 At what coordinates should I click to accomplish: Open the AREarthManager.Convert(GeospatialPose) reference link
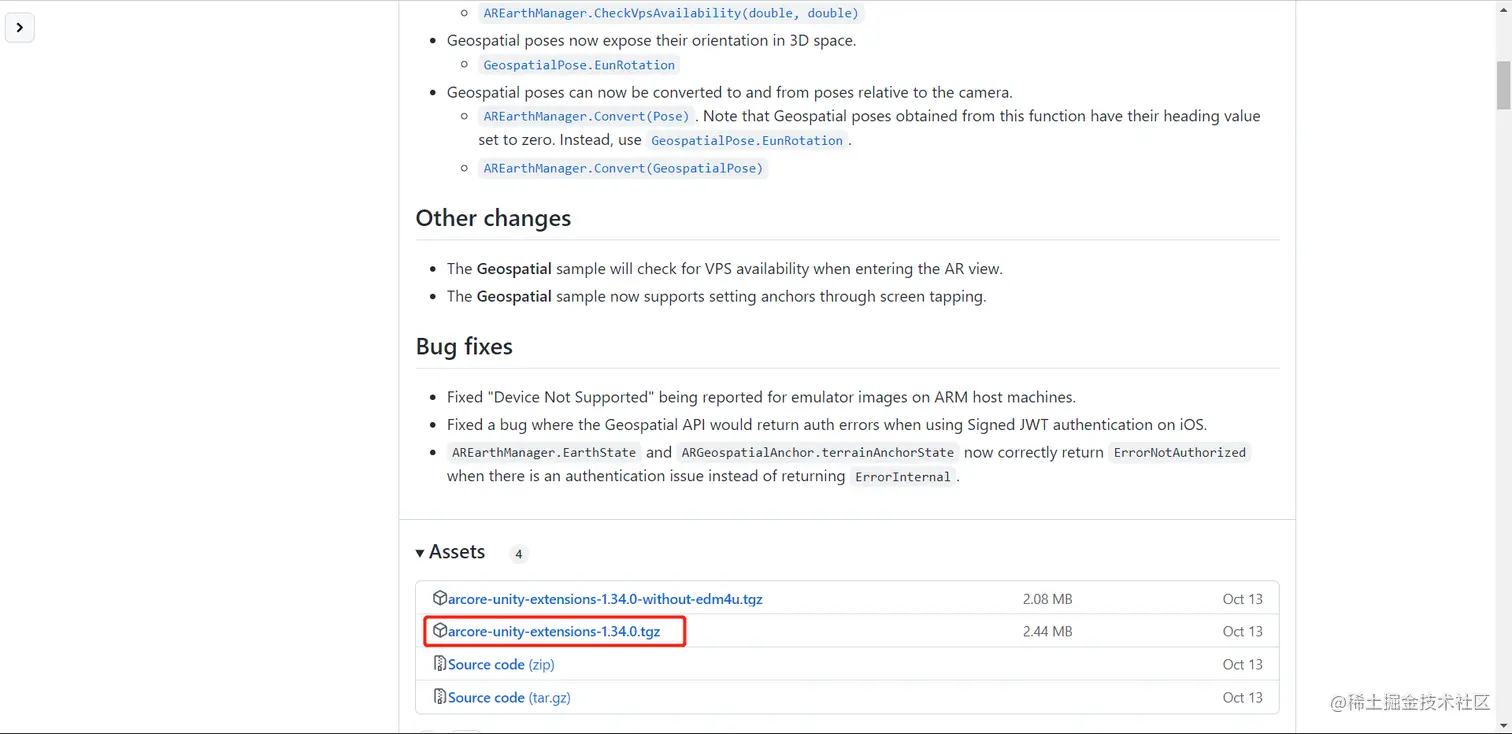click(x=623, y=168)
